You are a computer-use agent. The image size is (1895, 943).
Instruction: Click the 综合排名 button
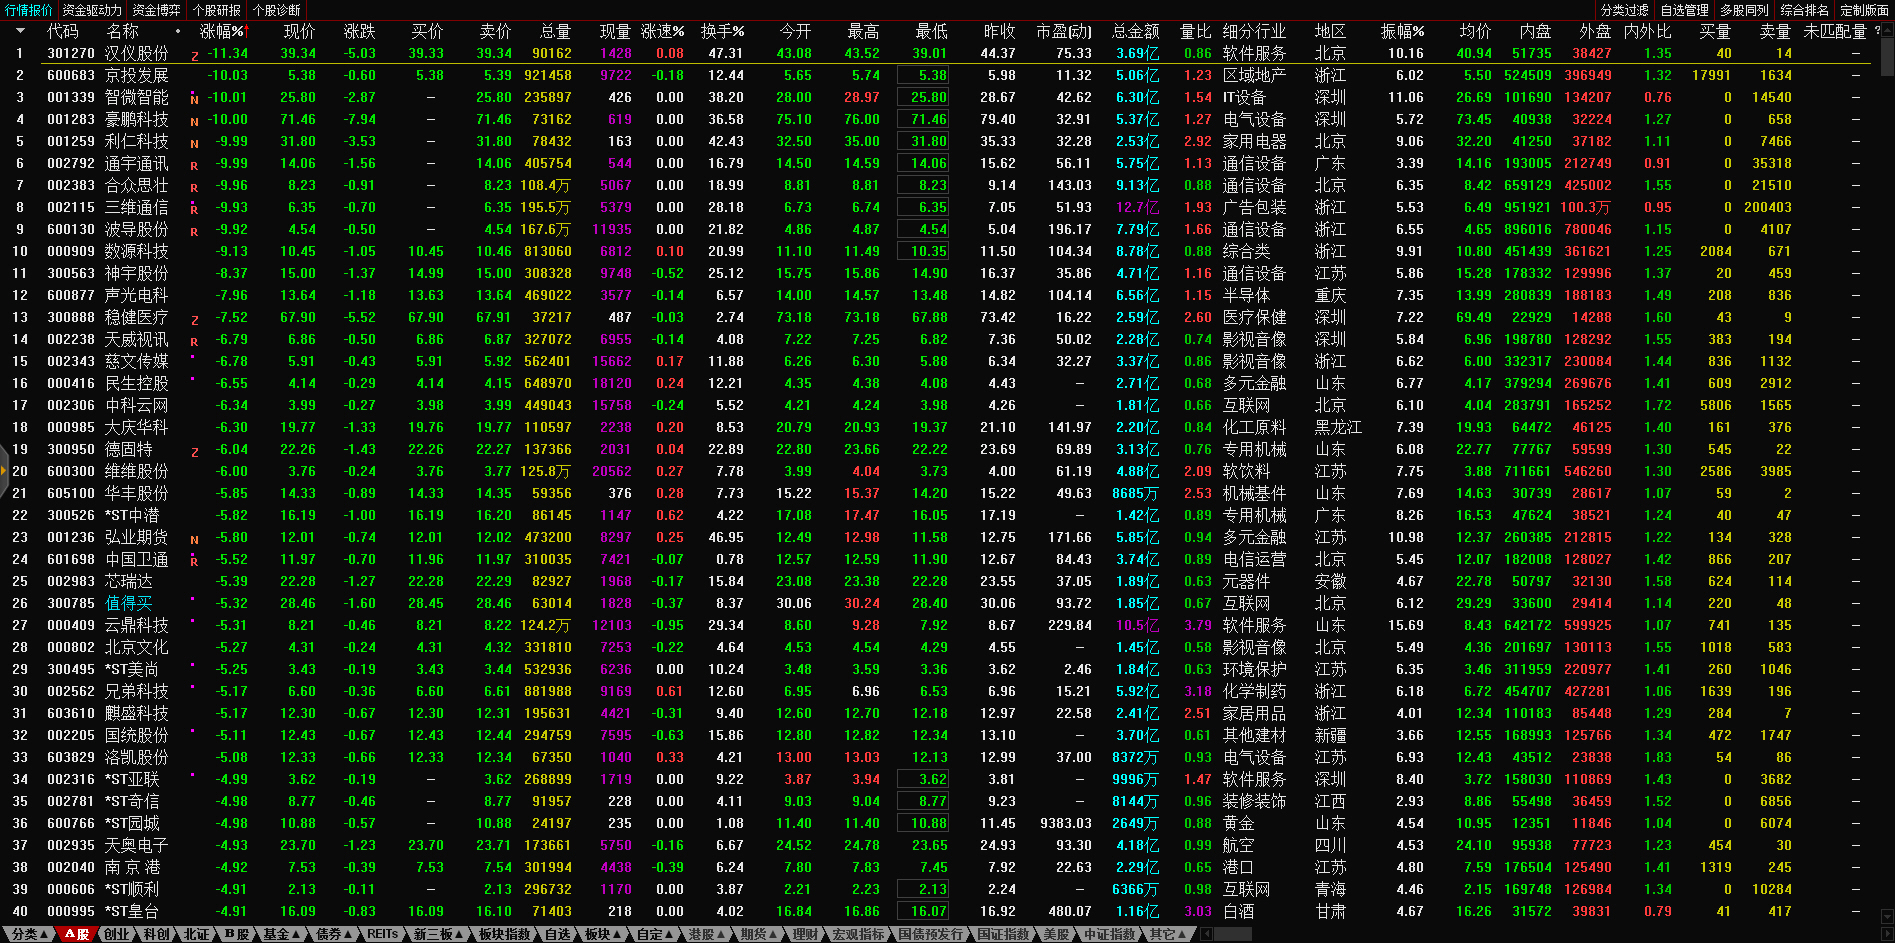(1804, 10)
